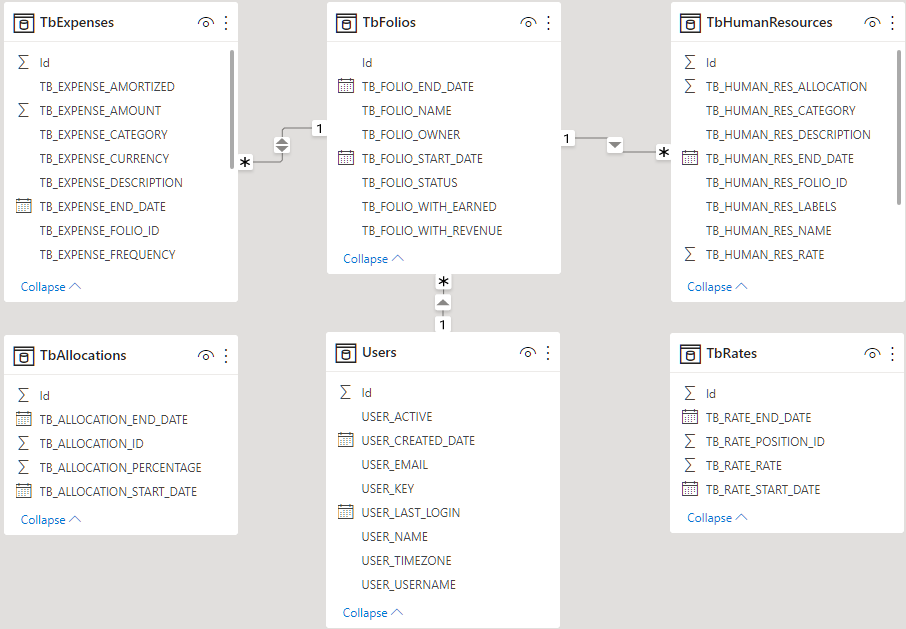Click the TbExpenses table icon
The image size is (906, 629).
coord(25,22)
